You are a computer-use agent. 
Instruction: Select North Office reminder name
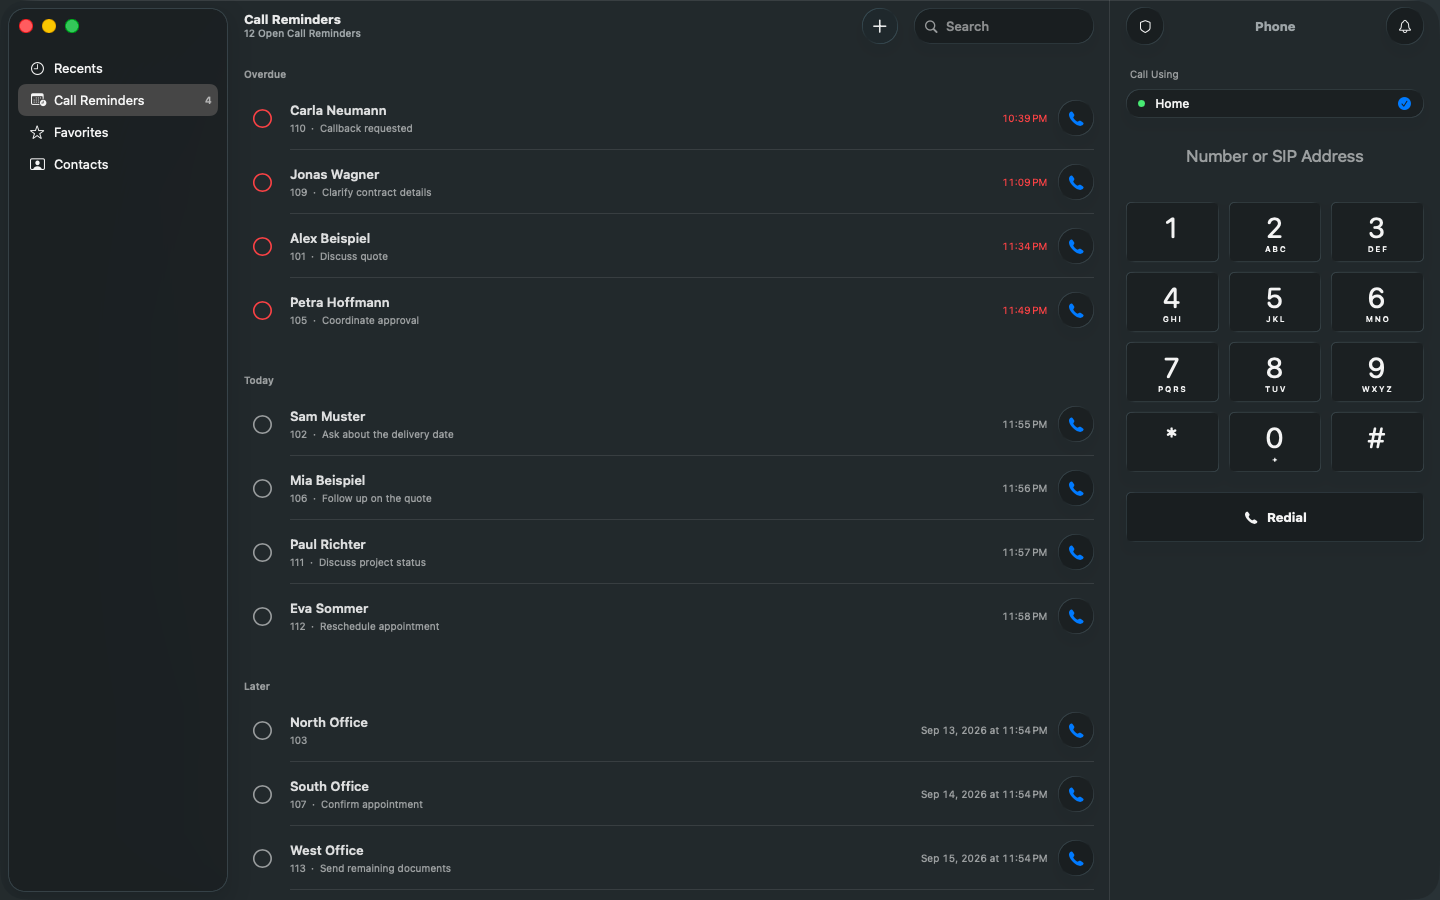329,722
